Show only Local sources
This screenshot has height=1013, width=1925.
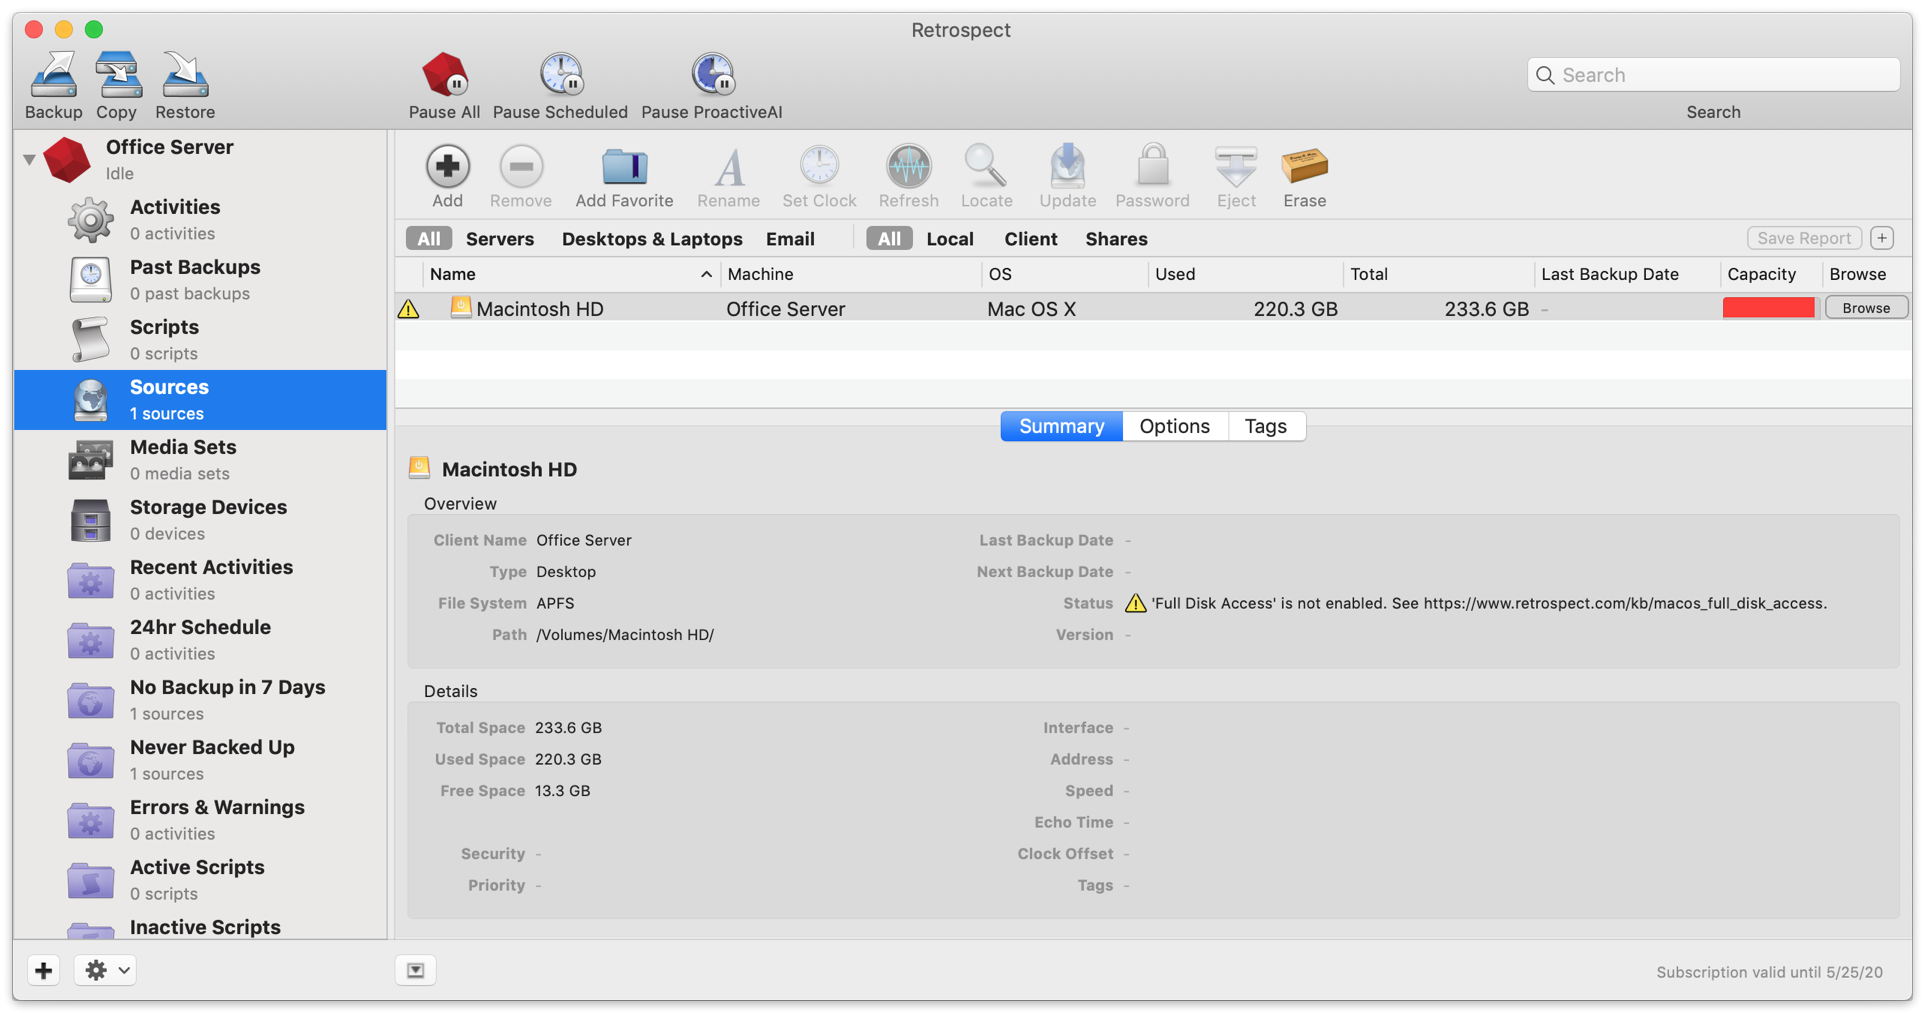pyautogui.click(x=949, y=238)
